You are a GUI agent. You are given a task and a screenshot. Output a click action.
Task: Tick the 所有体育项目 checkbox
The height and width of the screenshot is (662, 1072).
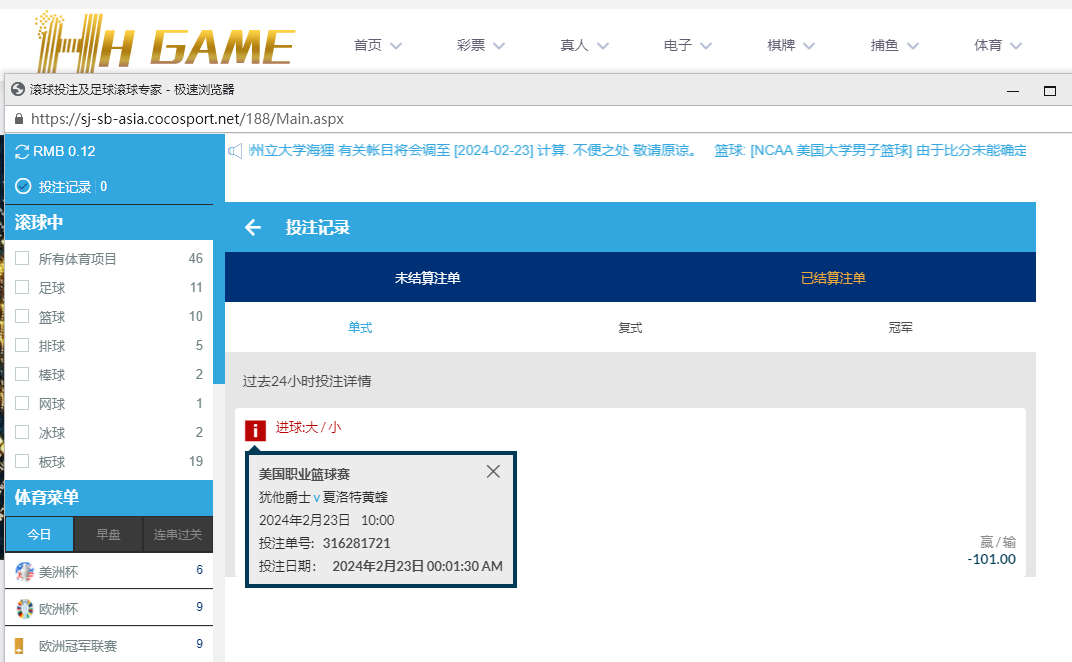[x=22, y=258]
